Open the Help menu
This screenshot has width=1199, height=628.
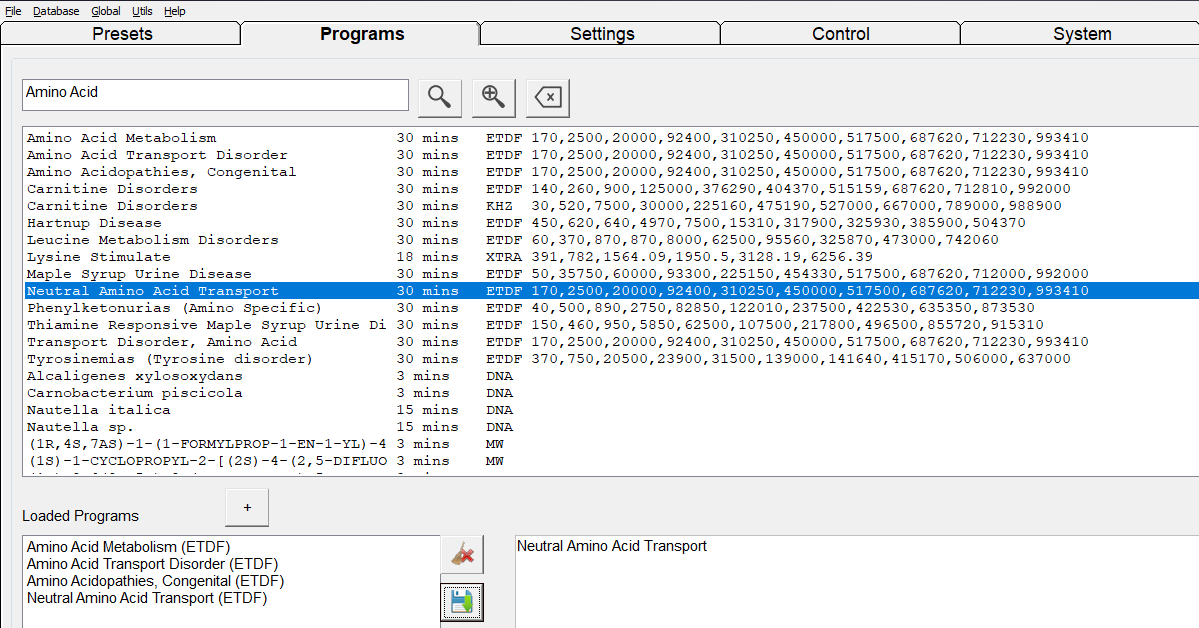tap(174, 11)
